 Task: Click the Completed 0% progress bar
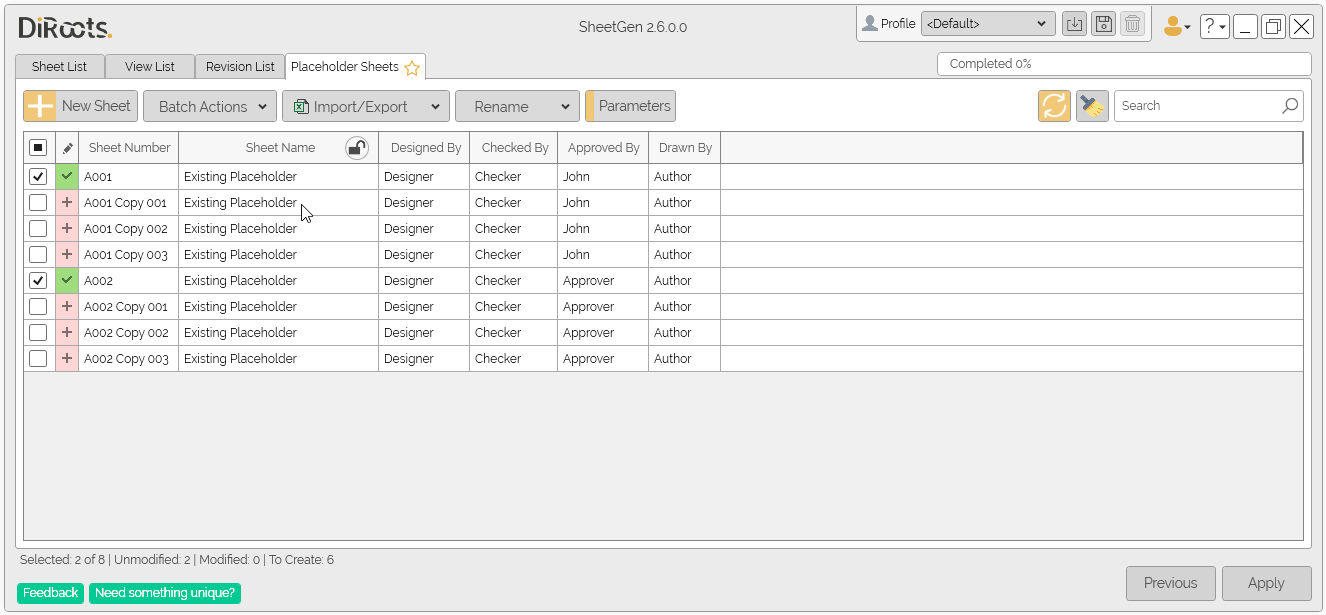(1123, 63)
